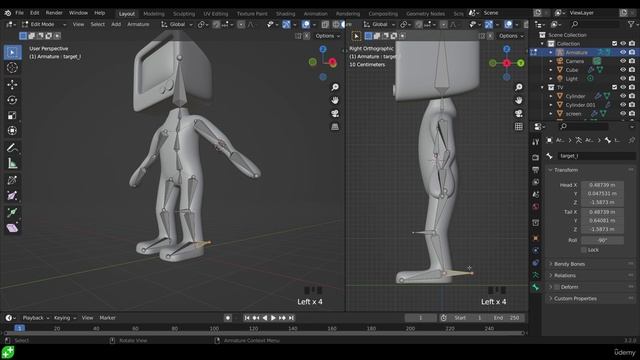Click the grid projection icon in right viewport

[519, 127]
